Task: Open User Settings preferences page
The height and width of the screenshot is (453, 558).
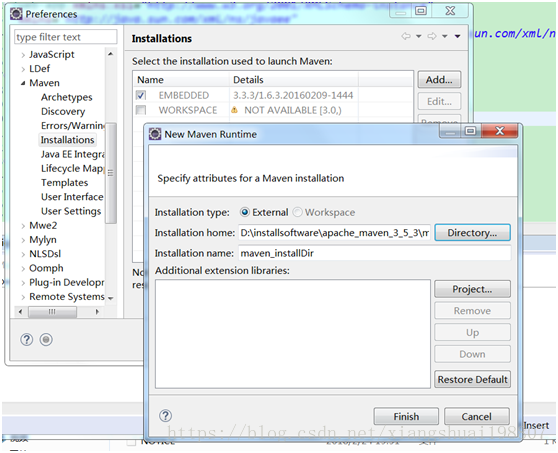Action: [x=71, y=211]
